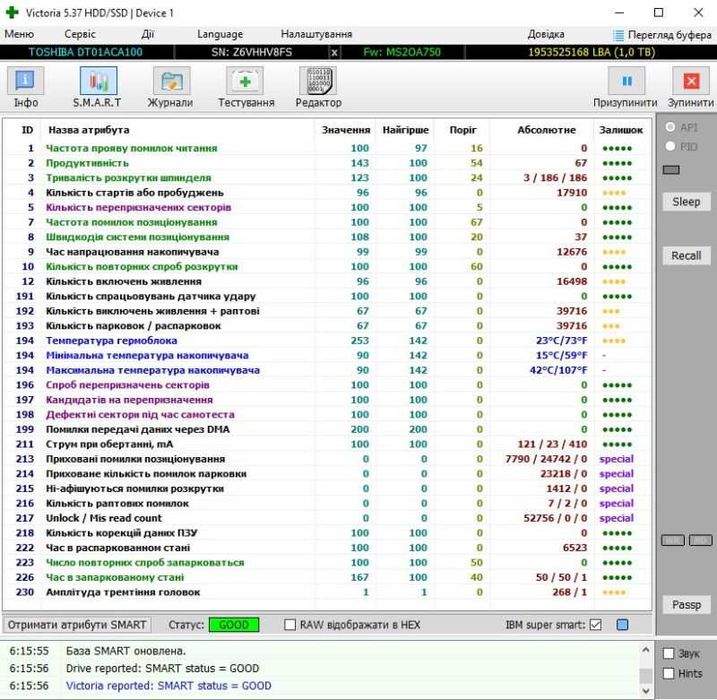The image size is (717, 700).
Task: Click the Fw: MS2OA750 firmware label
Action: 401,52
